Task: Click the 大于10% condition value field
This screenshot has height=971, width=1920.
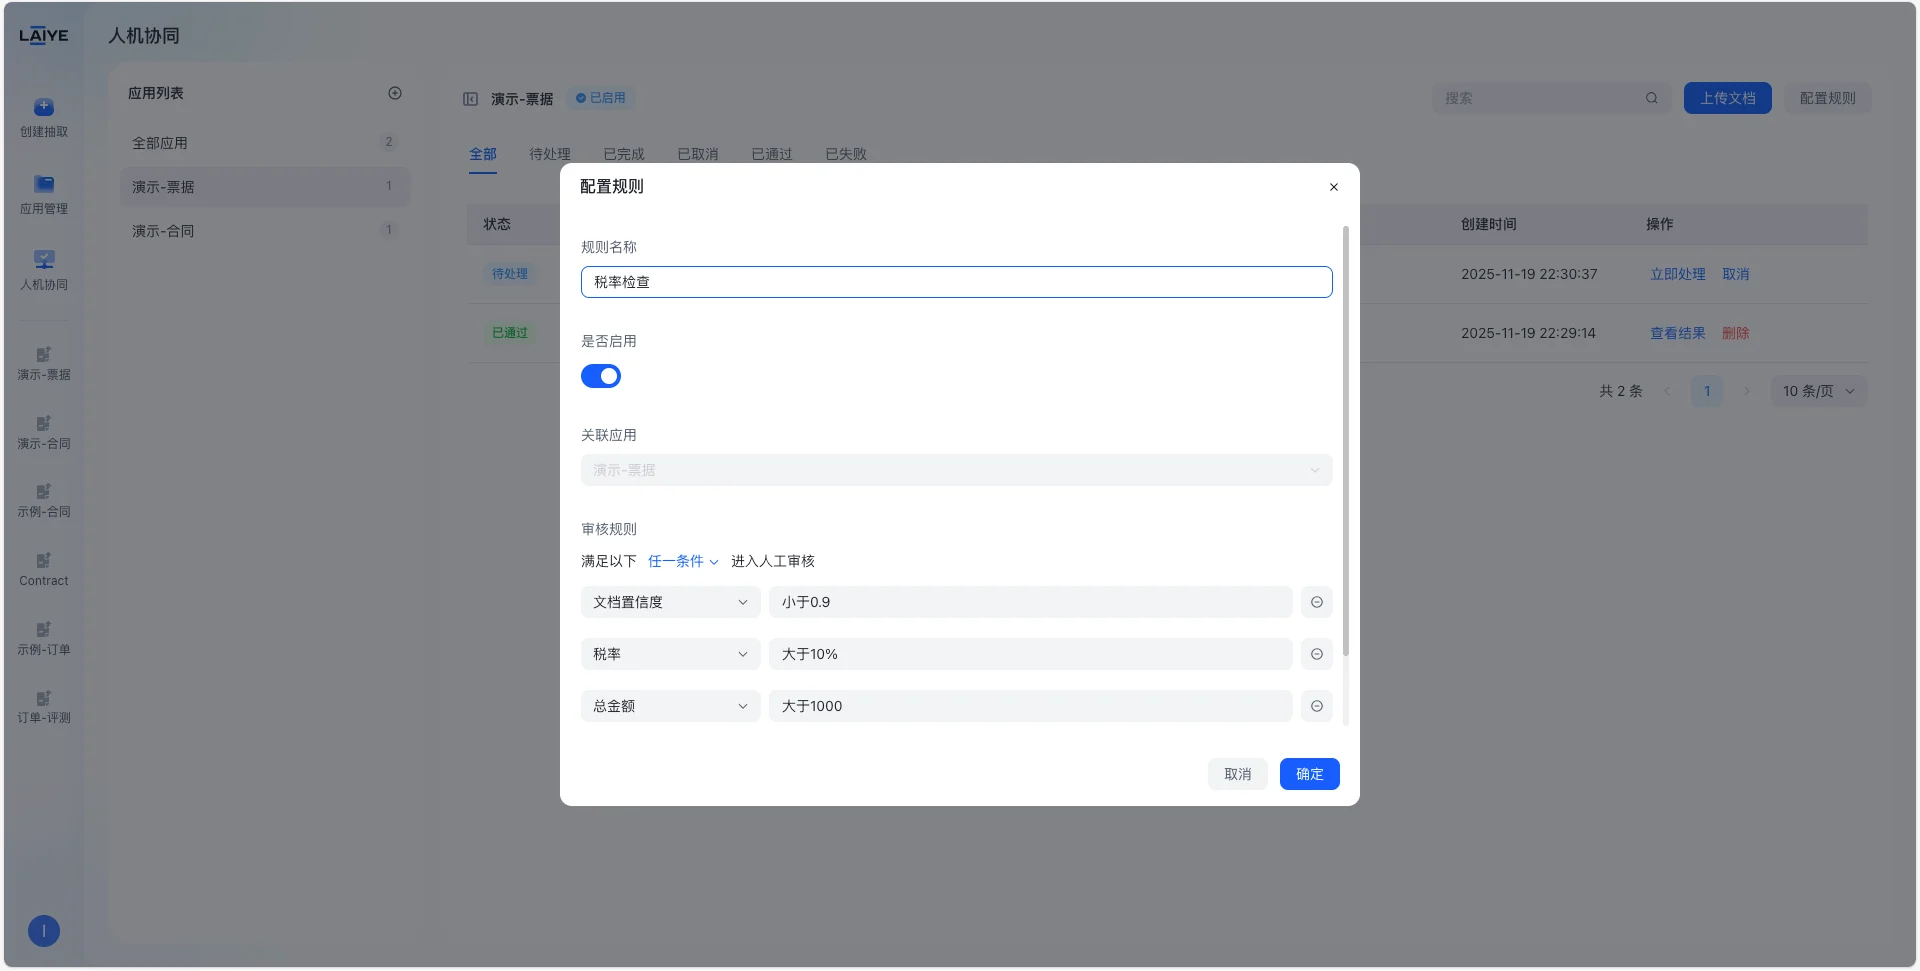Action: 1030,654
